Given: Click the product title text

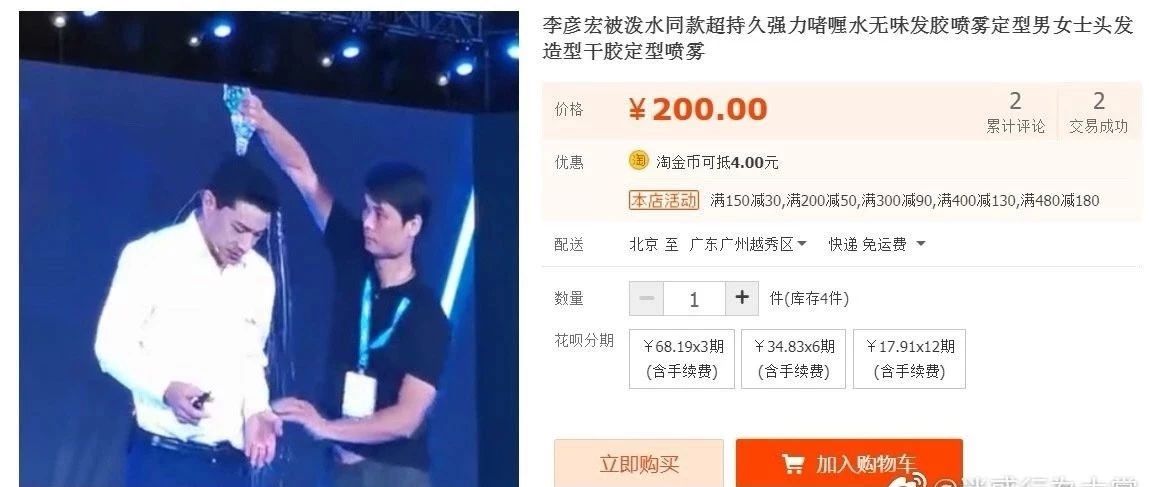Looking at the screenshot, I should pyautogui.click(x=838, y=39).
